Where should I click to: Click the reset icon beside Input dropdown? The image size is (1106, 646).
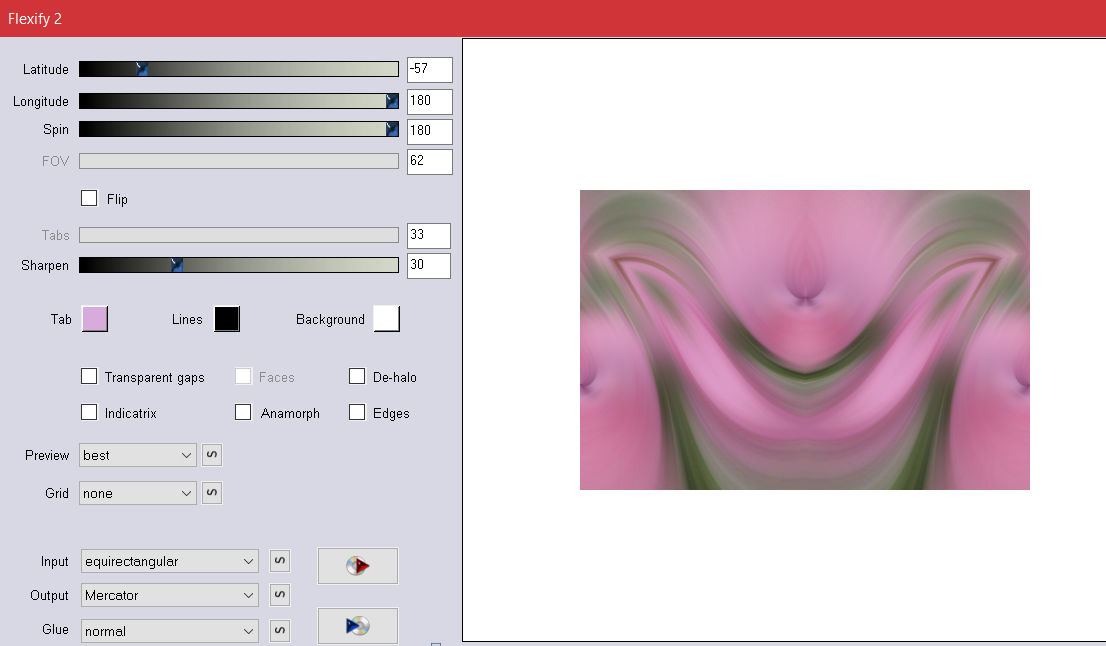[x=280, y=561]
